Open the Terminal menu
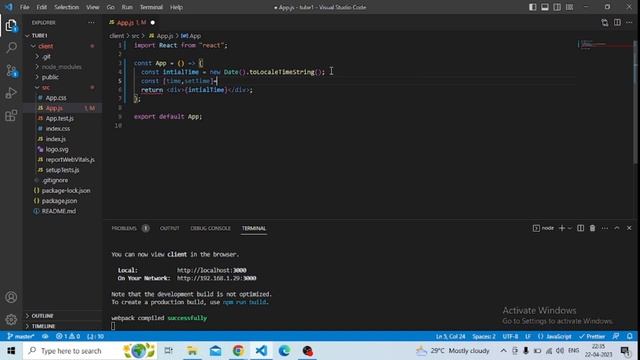 coord(151,7)
